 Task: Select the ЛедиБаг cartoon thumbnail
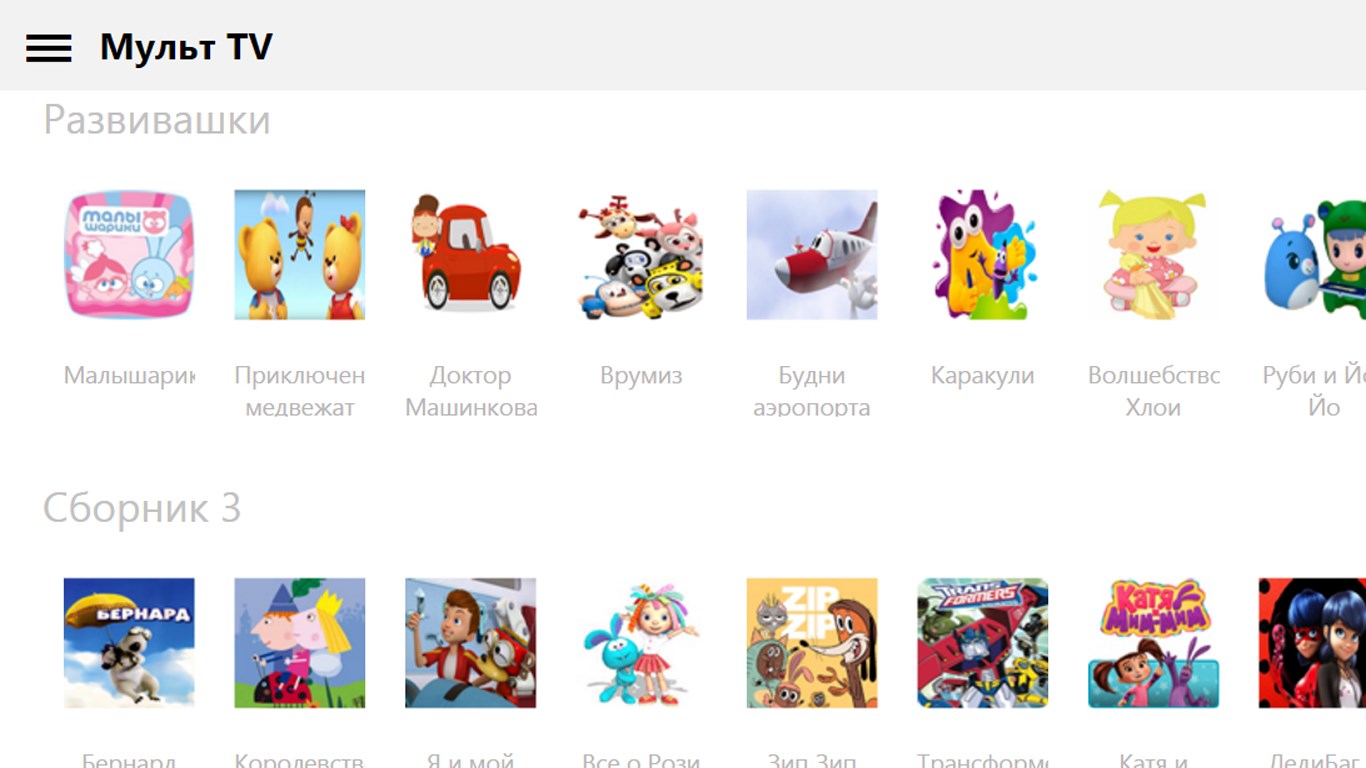[1312, 643]
